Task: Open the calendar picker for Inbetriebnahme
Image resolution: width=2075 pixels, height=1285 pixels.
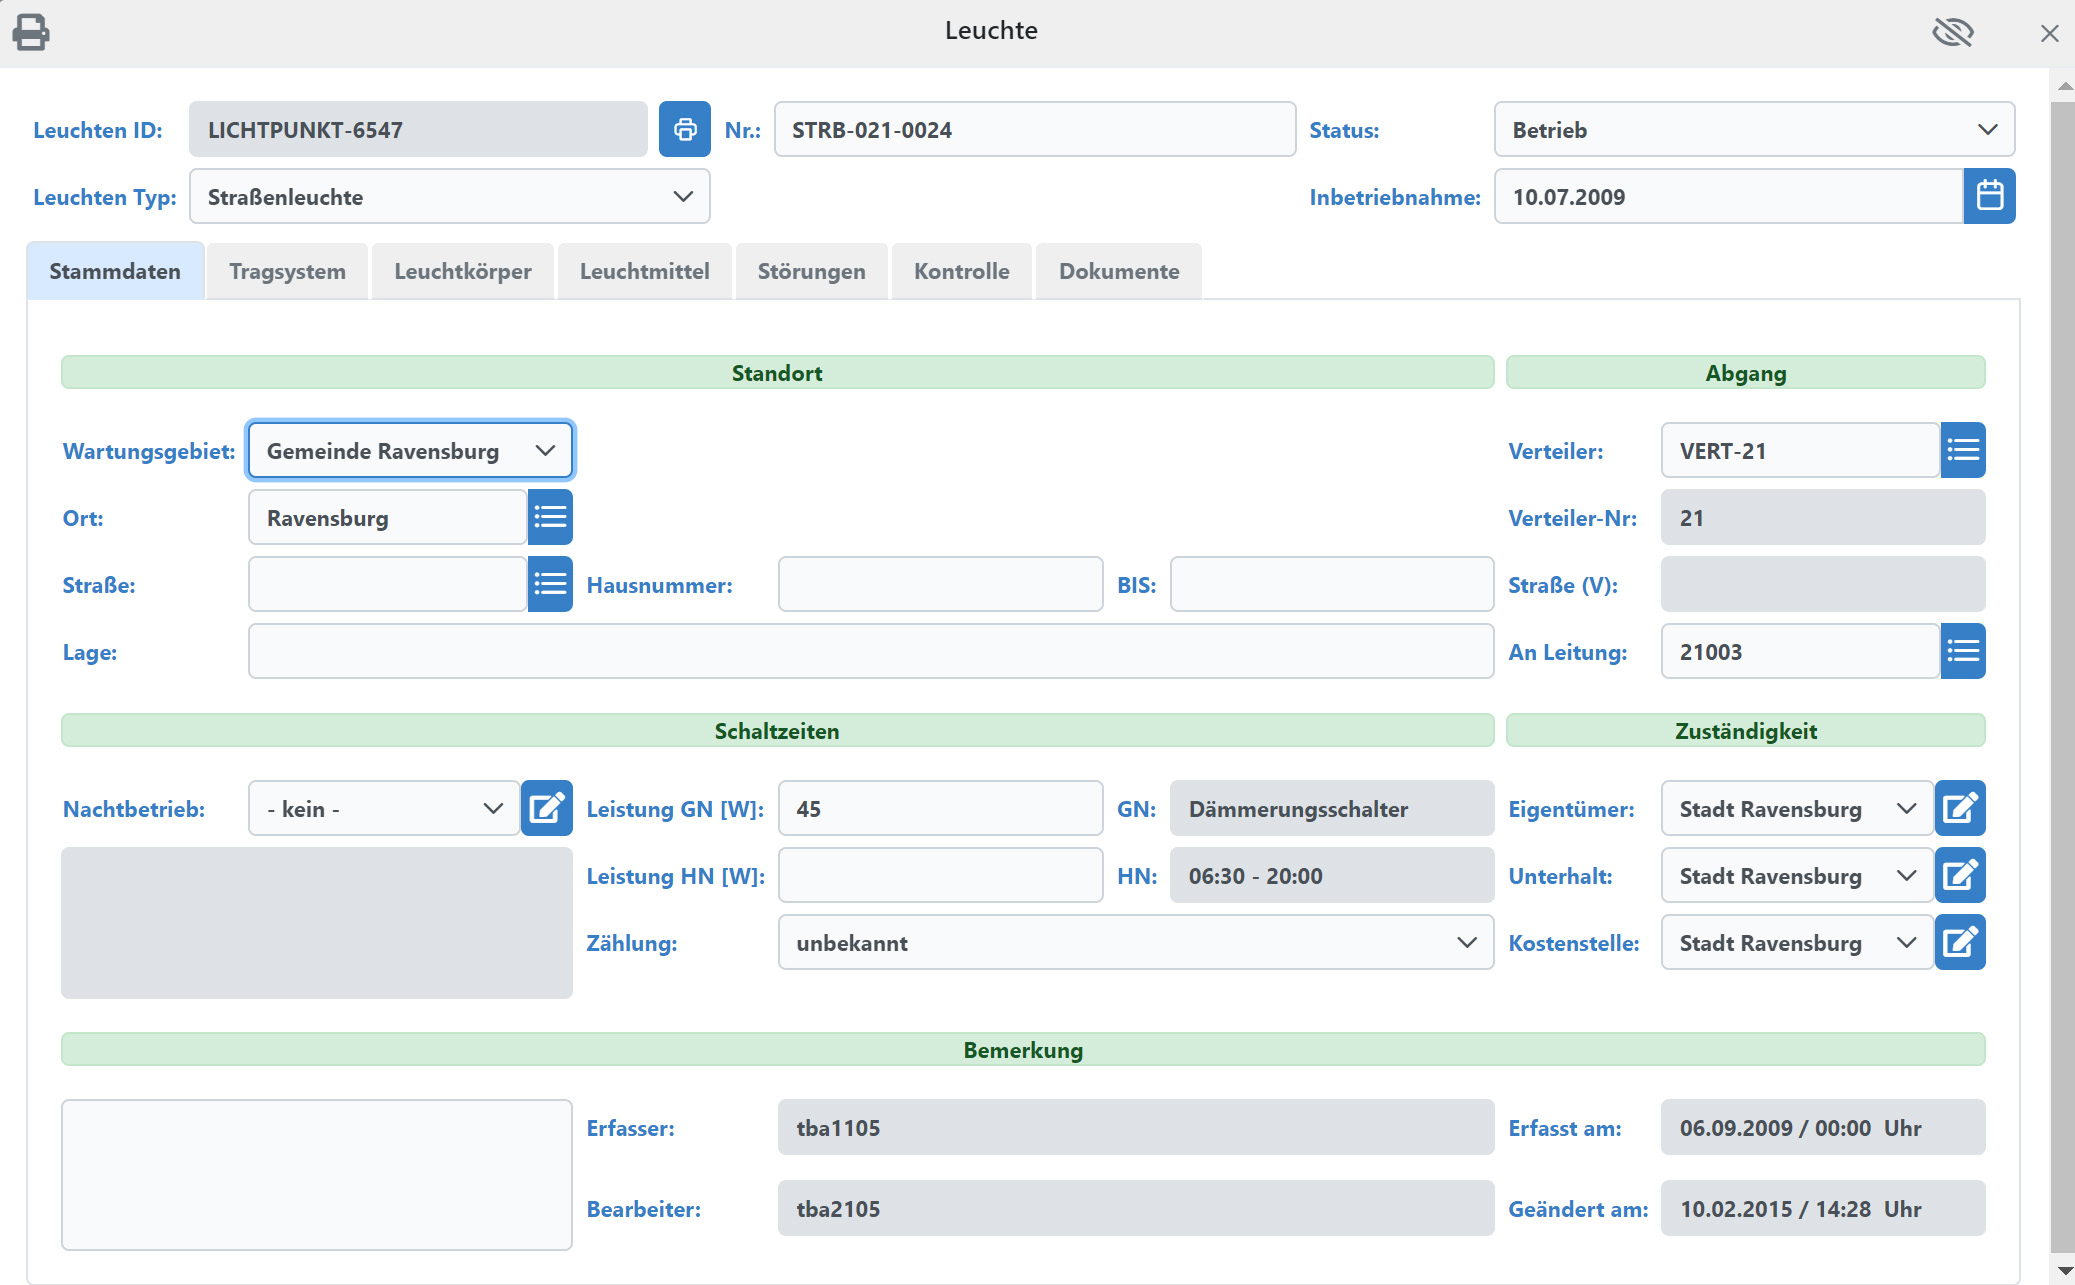Action: coord(1990,196)
